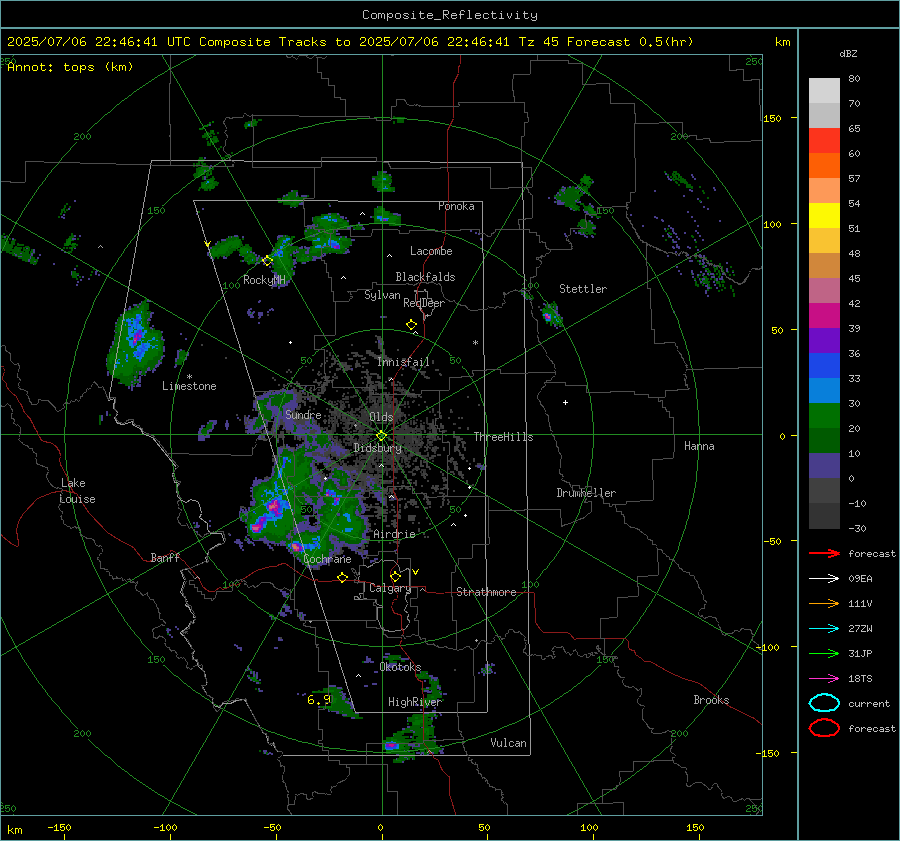
Task: Click the yellow diamond marker beside RockyMH
Action: tap(267, 261)
